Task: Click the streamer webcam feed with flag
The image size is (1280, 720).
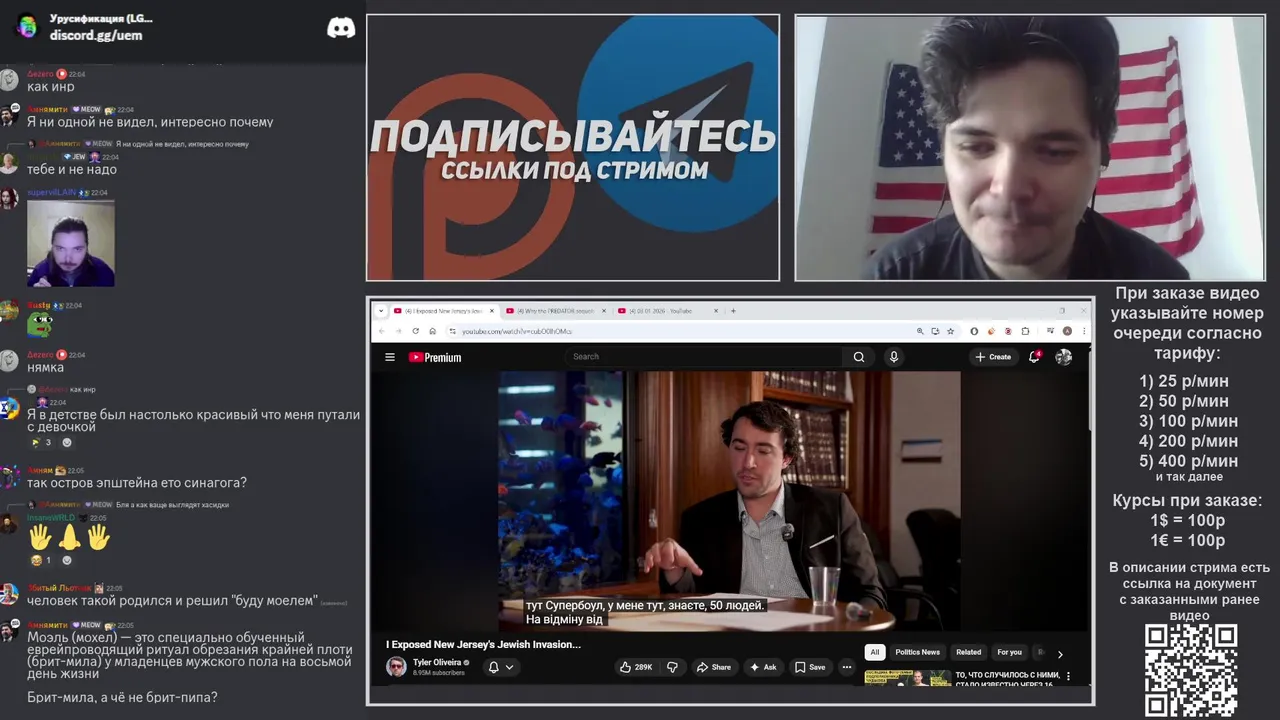Action: [x=1029, y=148]
